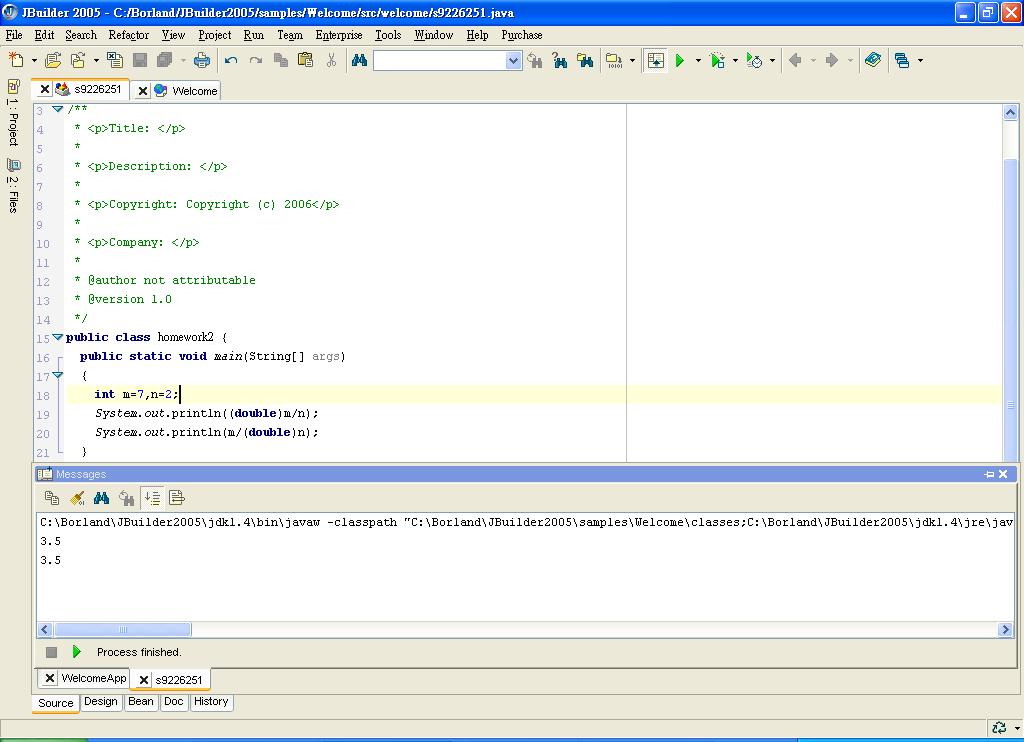The height and width of the screenshot is (742, 1024).
Task: Collapse the main method fold at line 17
Action: coord(57,375)
